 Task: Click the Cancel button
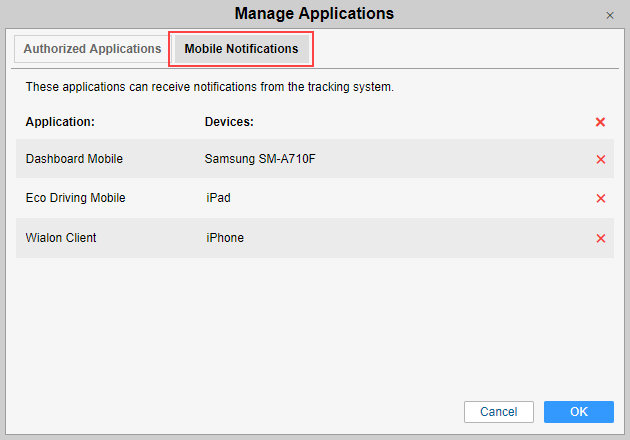pos(499,411)
